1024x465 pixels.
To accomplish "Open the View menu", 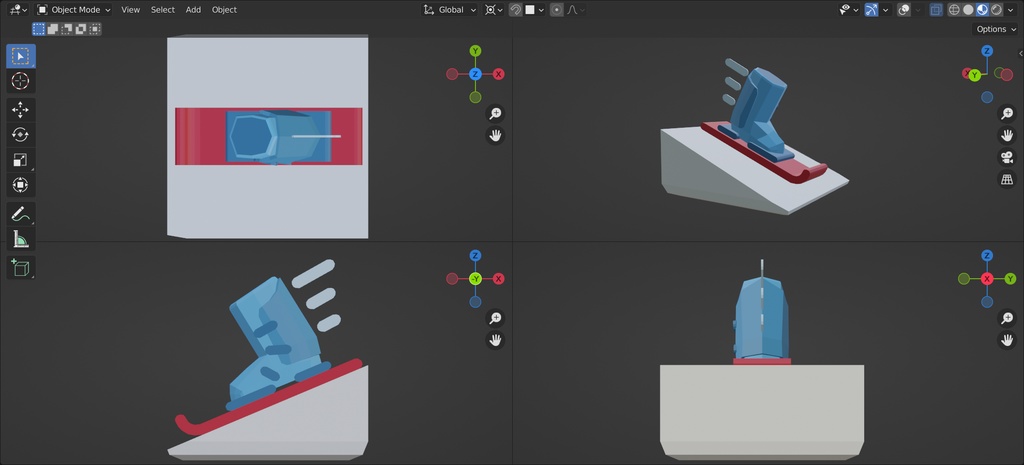I will coord(131,10).
